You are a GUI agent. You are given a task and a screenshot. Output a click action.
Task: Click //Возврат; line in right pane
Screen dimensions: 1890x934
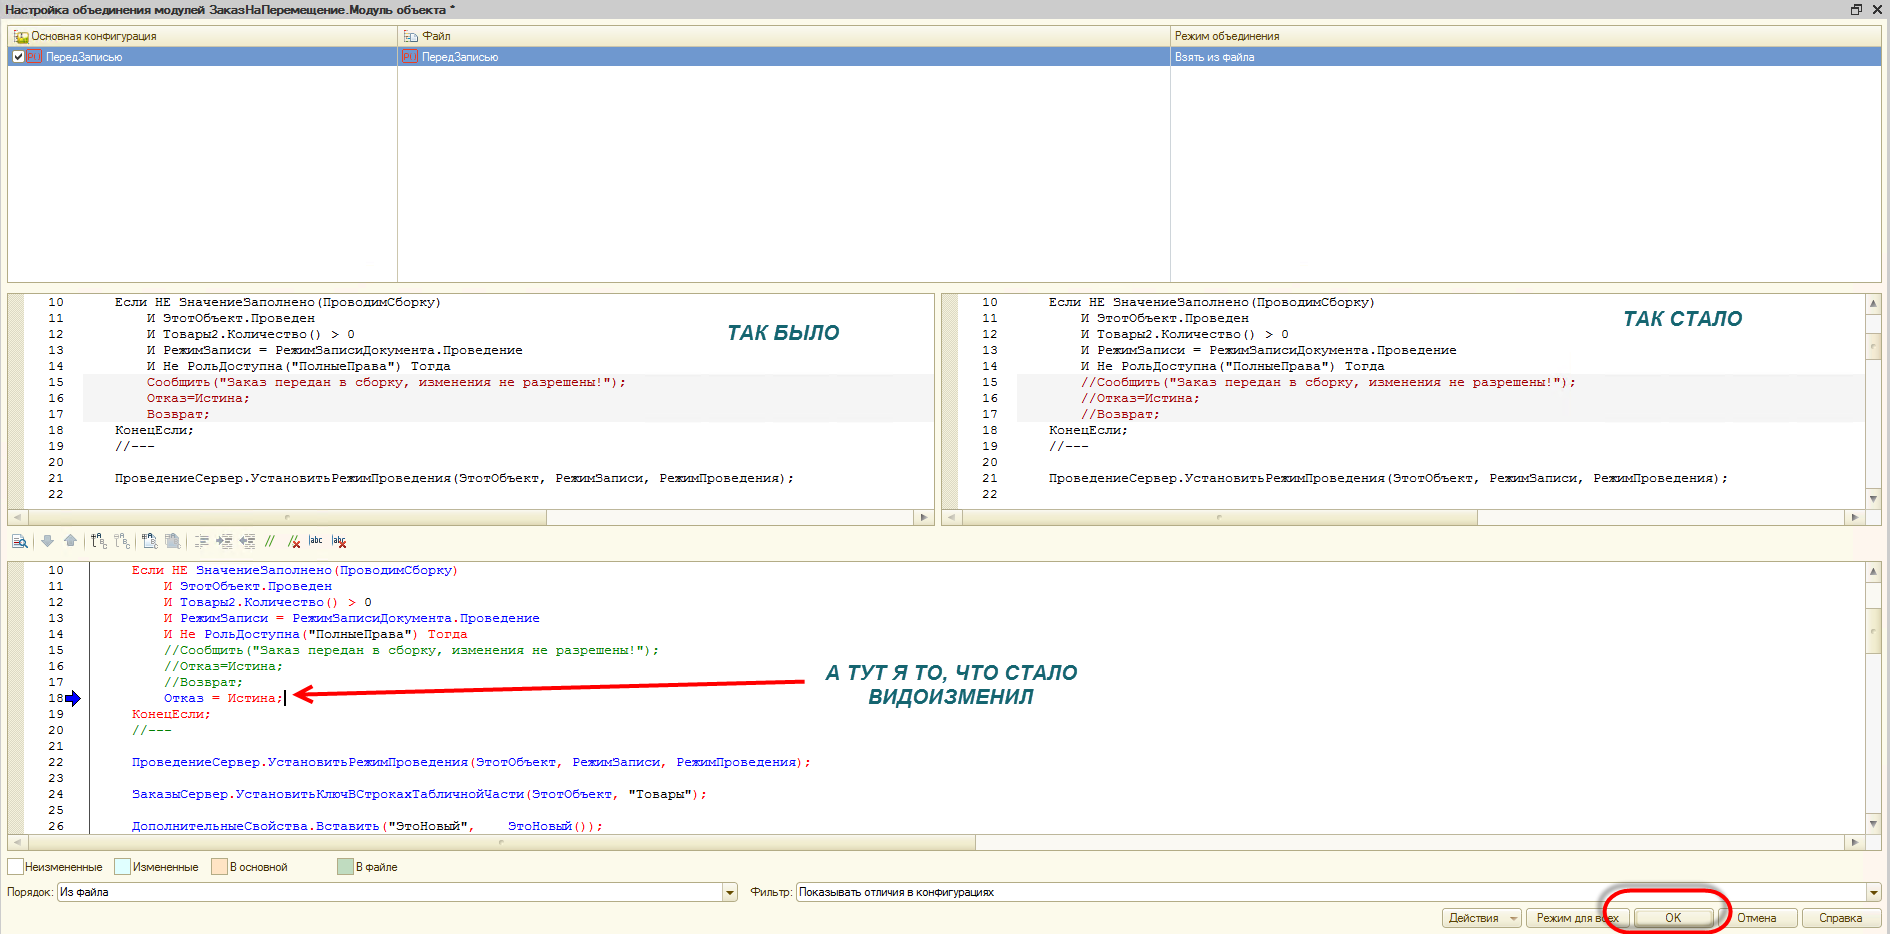tap(1120, 414)
